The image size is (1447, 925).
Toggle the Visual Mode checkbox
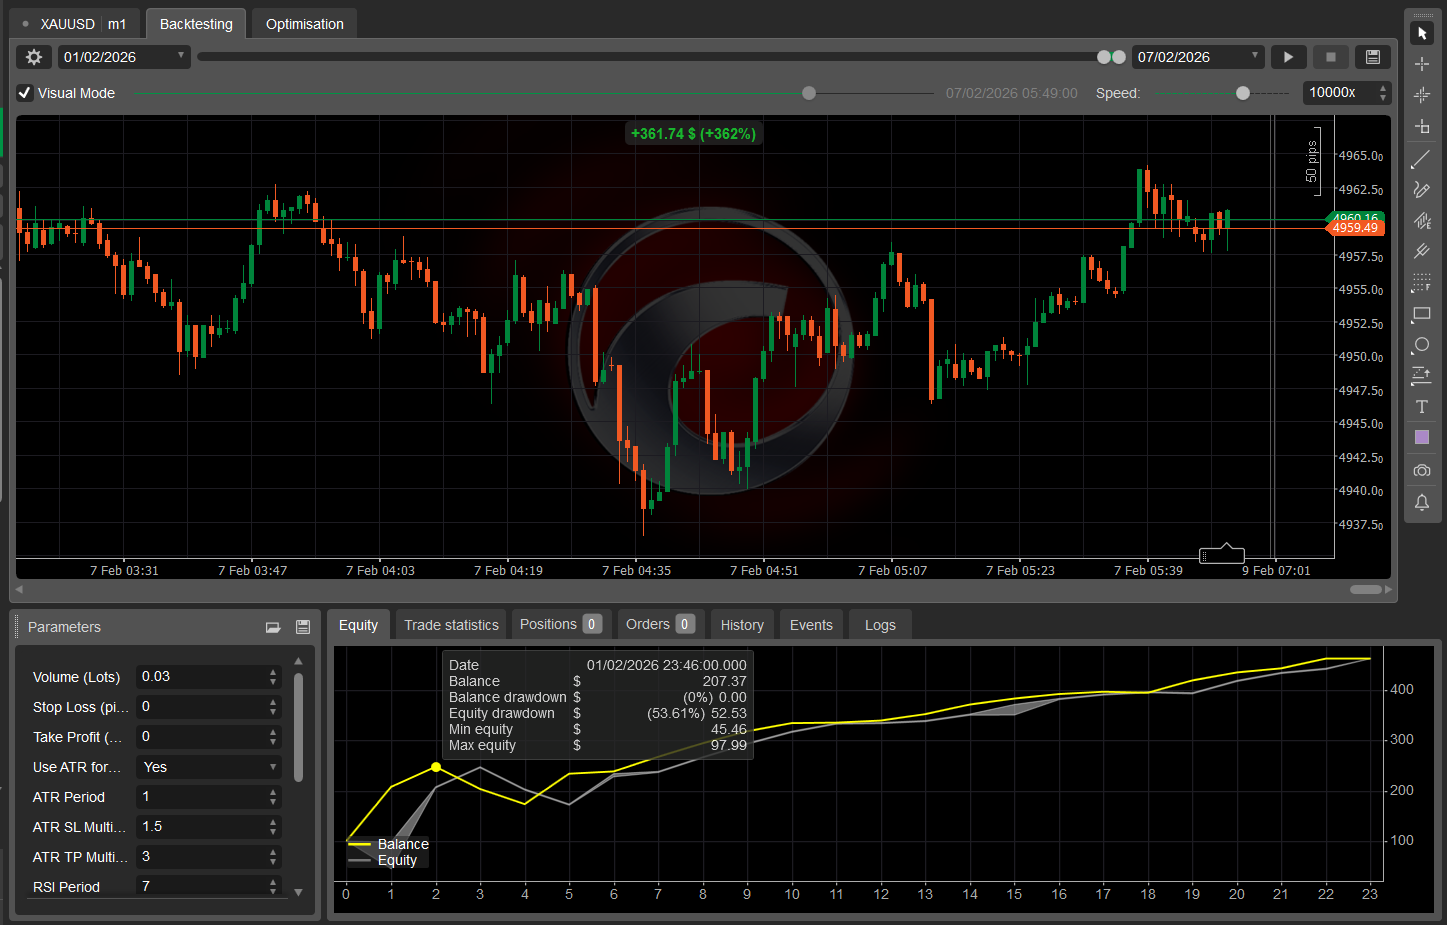pos(24,92)
